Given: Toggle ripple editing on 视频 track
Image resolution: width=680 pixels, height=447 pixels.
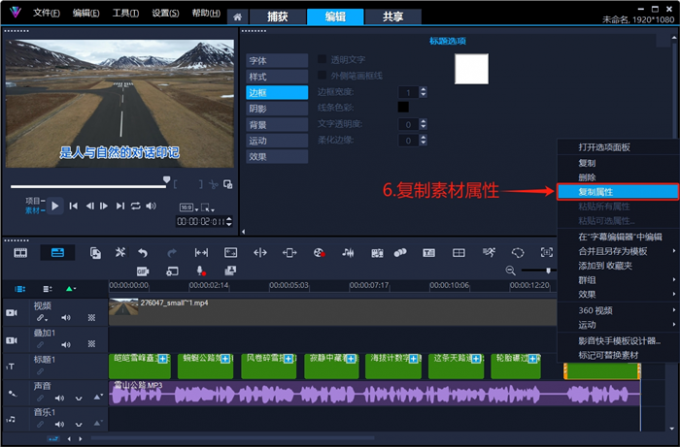Looking at the screenshot, I should [42, 318].
